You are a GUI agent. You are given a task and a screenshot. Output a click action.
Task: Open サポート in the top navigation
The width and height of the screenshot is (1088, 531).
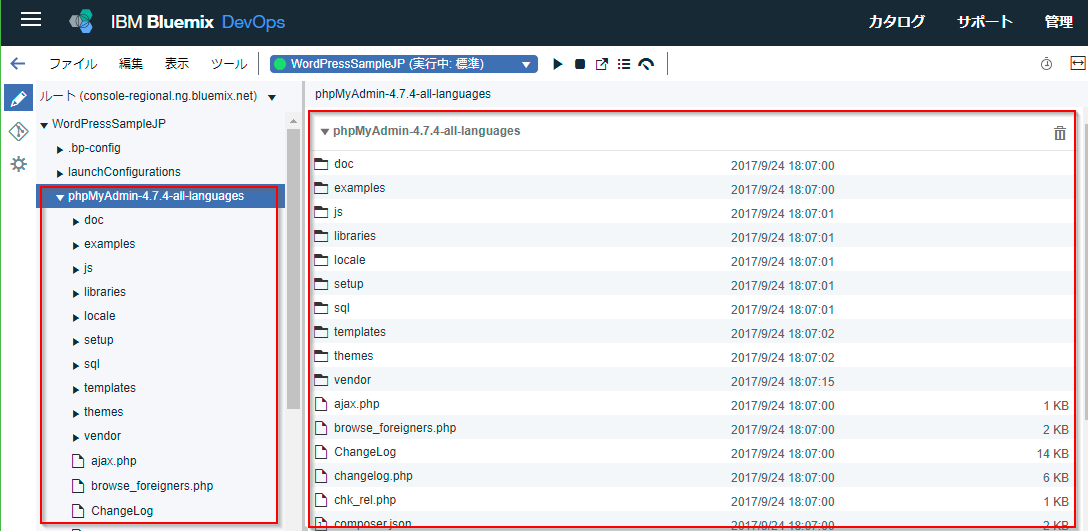(985, 22)
